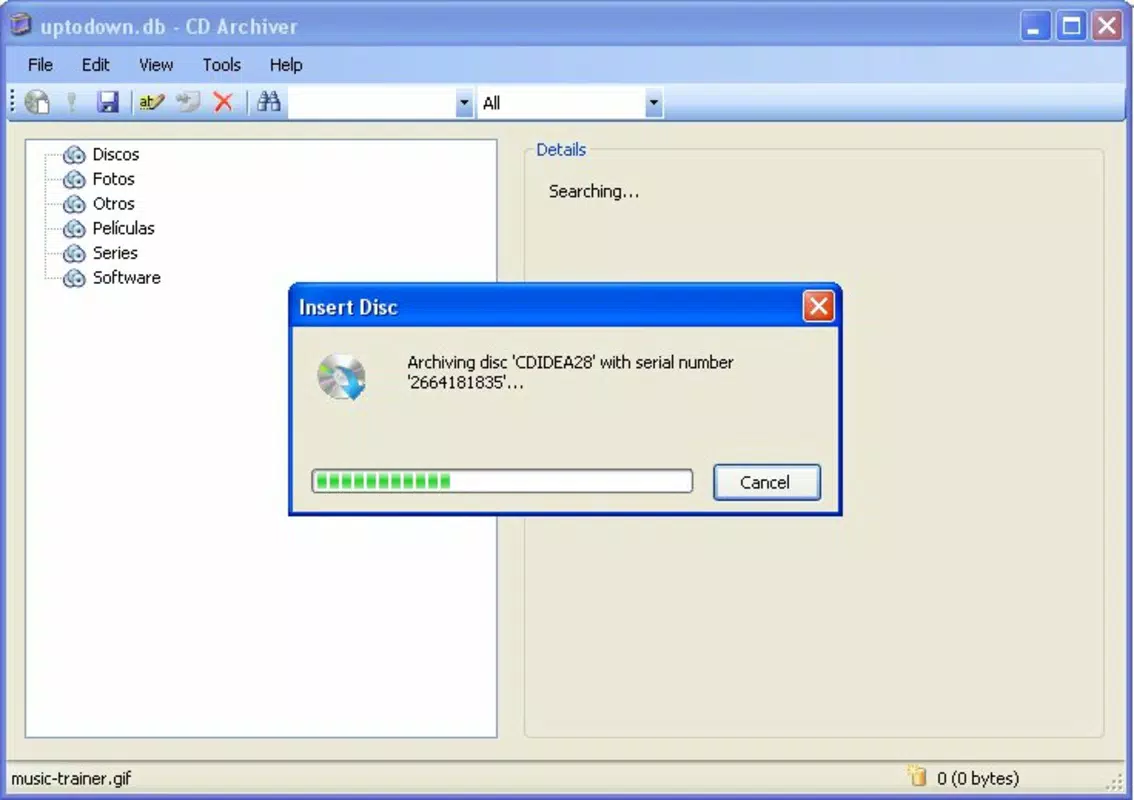1134x800 pixels.
Task: Click the Software category disc icon
Action: point(74,278)
